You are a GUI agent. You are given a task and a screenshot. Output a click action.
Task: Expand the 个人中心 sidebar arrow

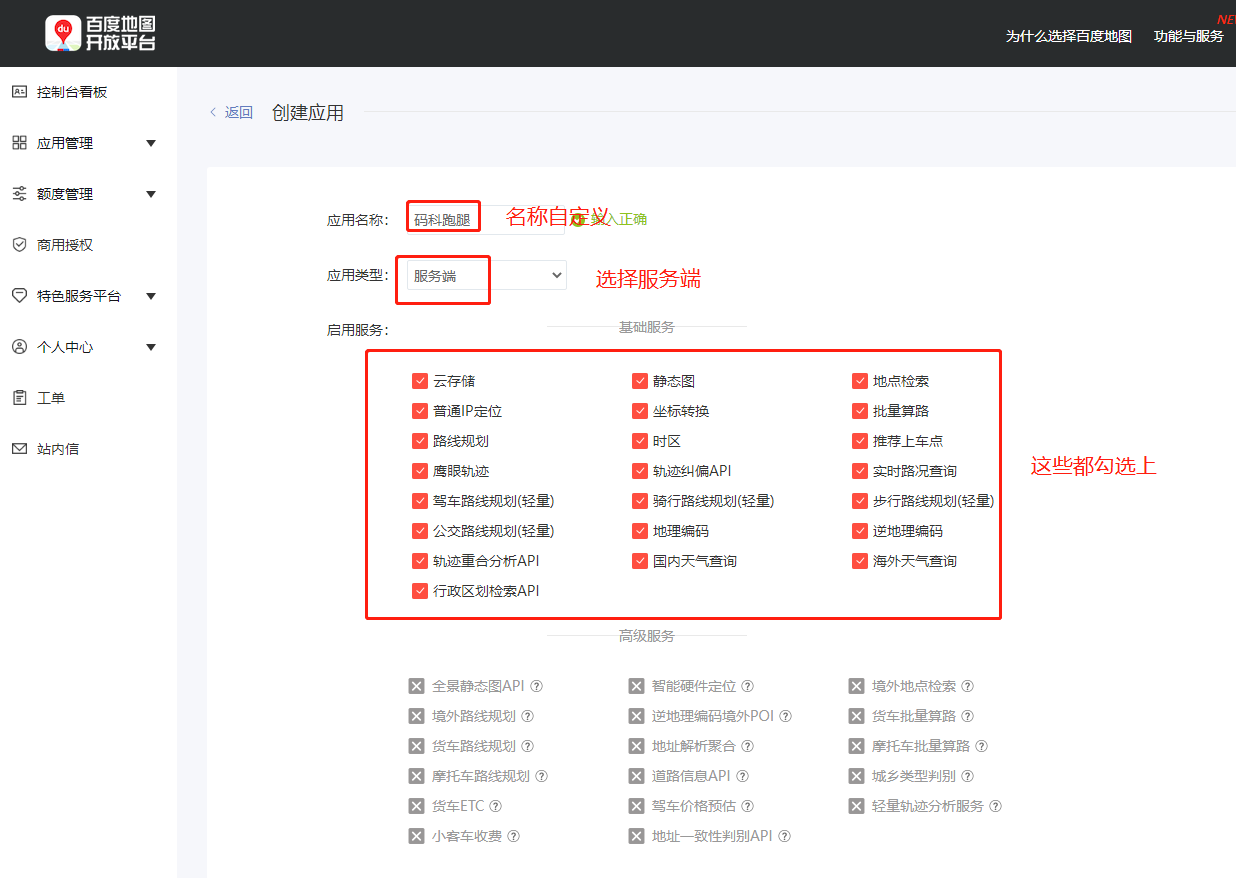(x=151, y=347)
